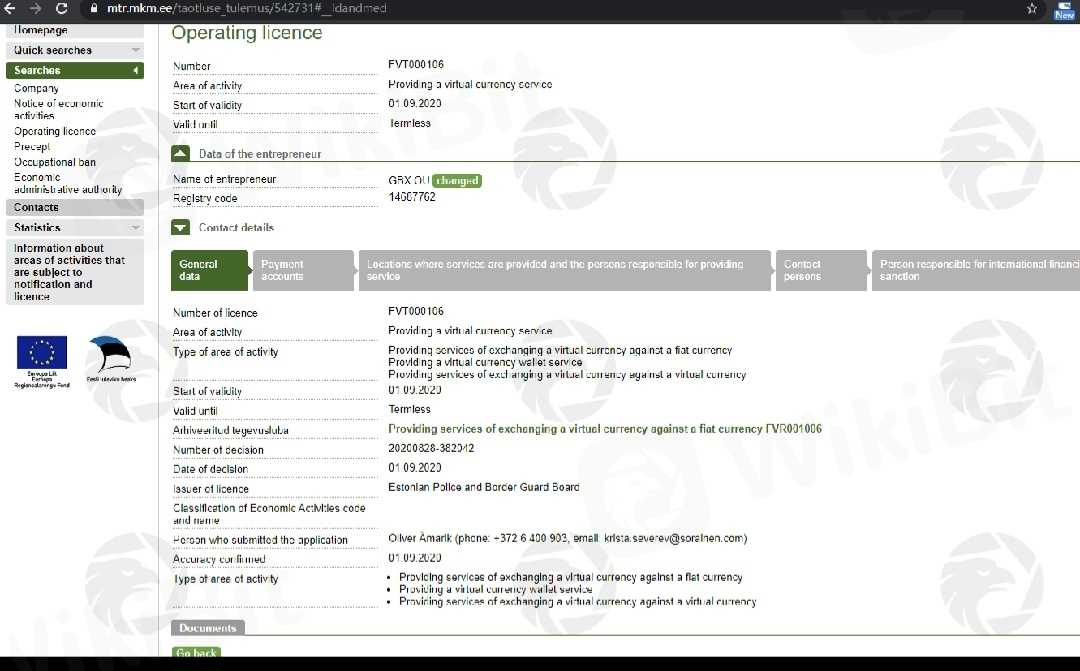Expand the Quick searches sidebar section
Image resolution: width=1080 pixels, height=671 pixels.
point(75,50)
